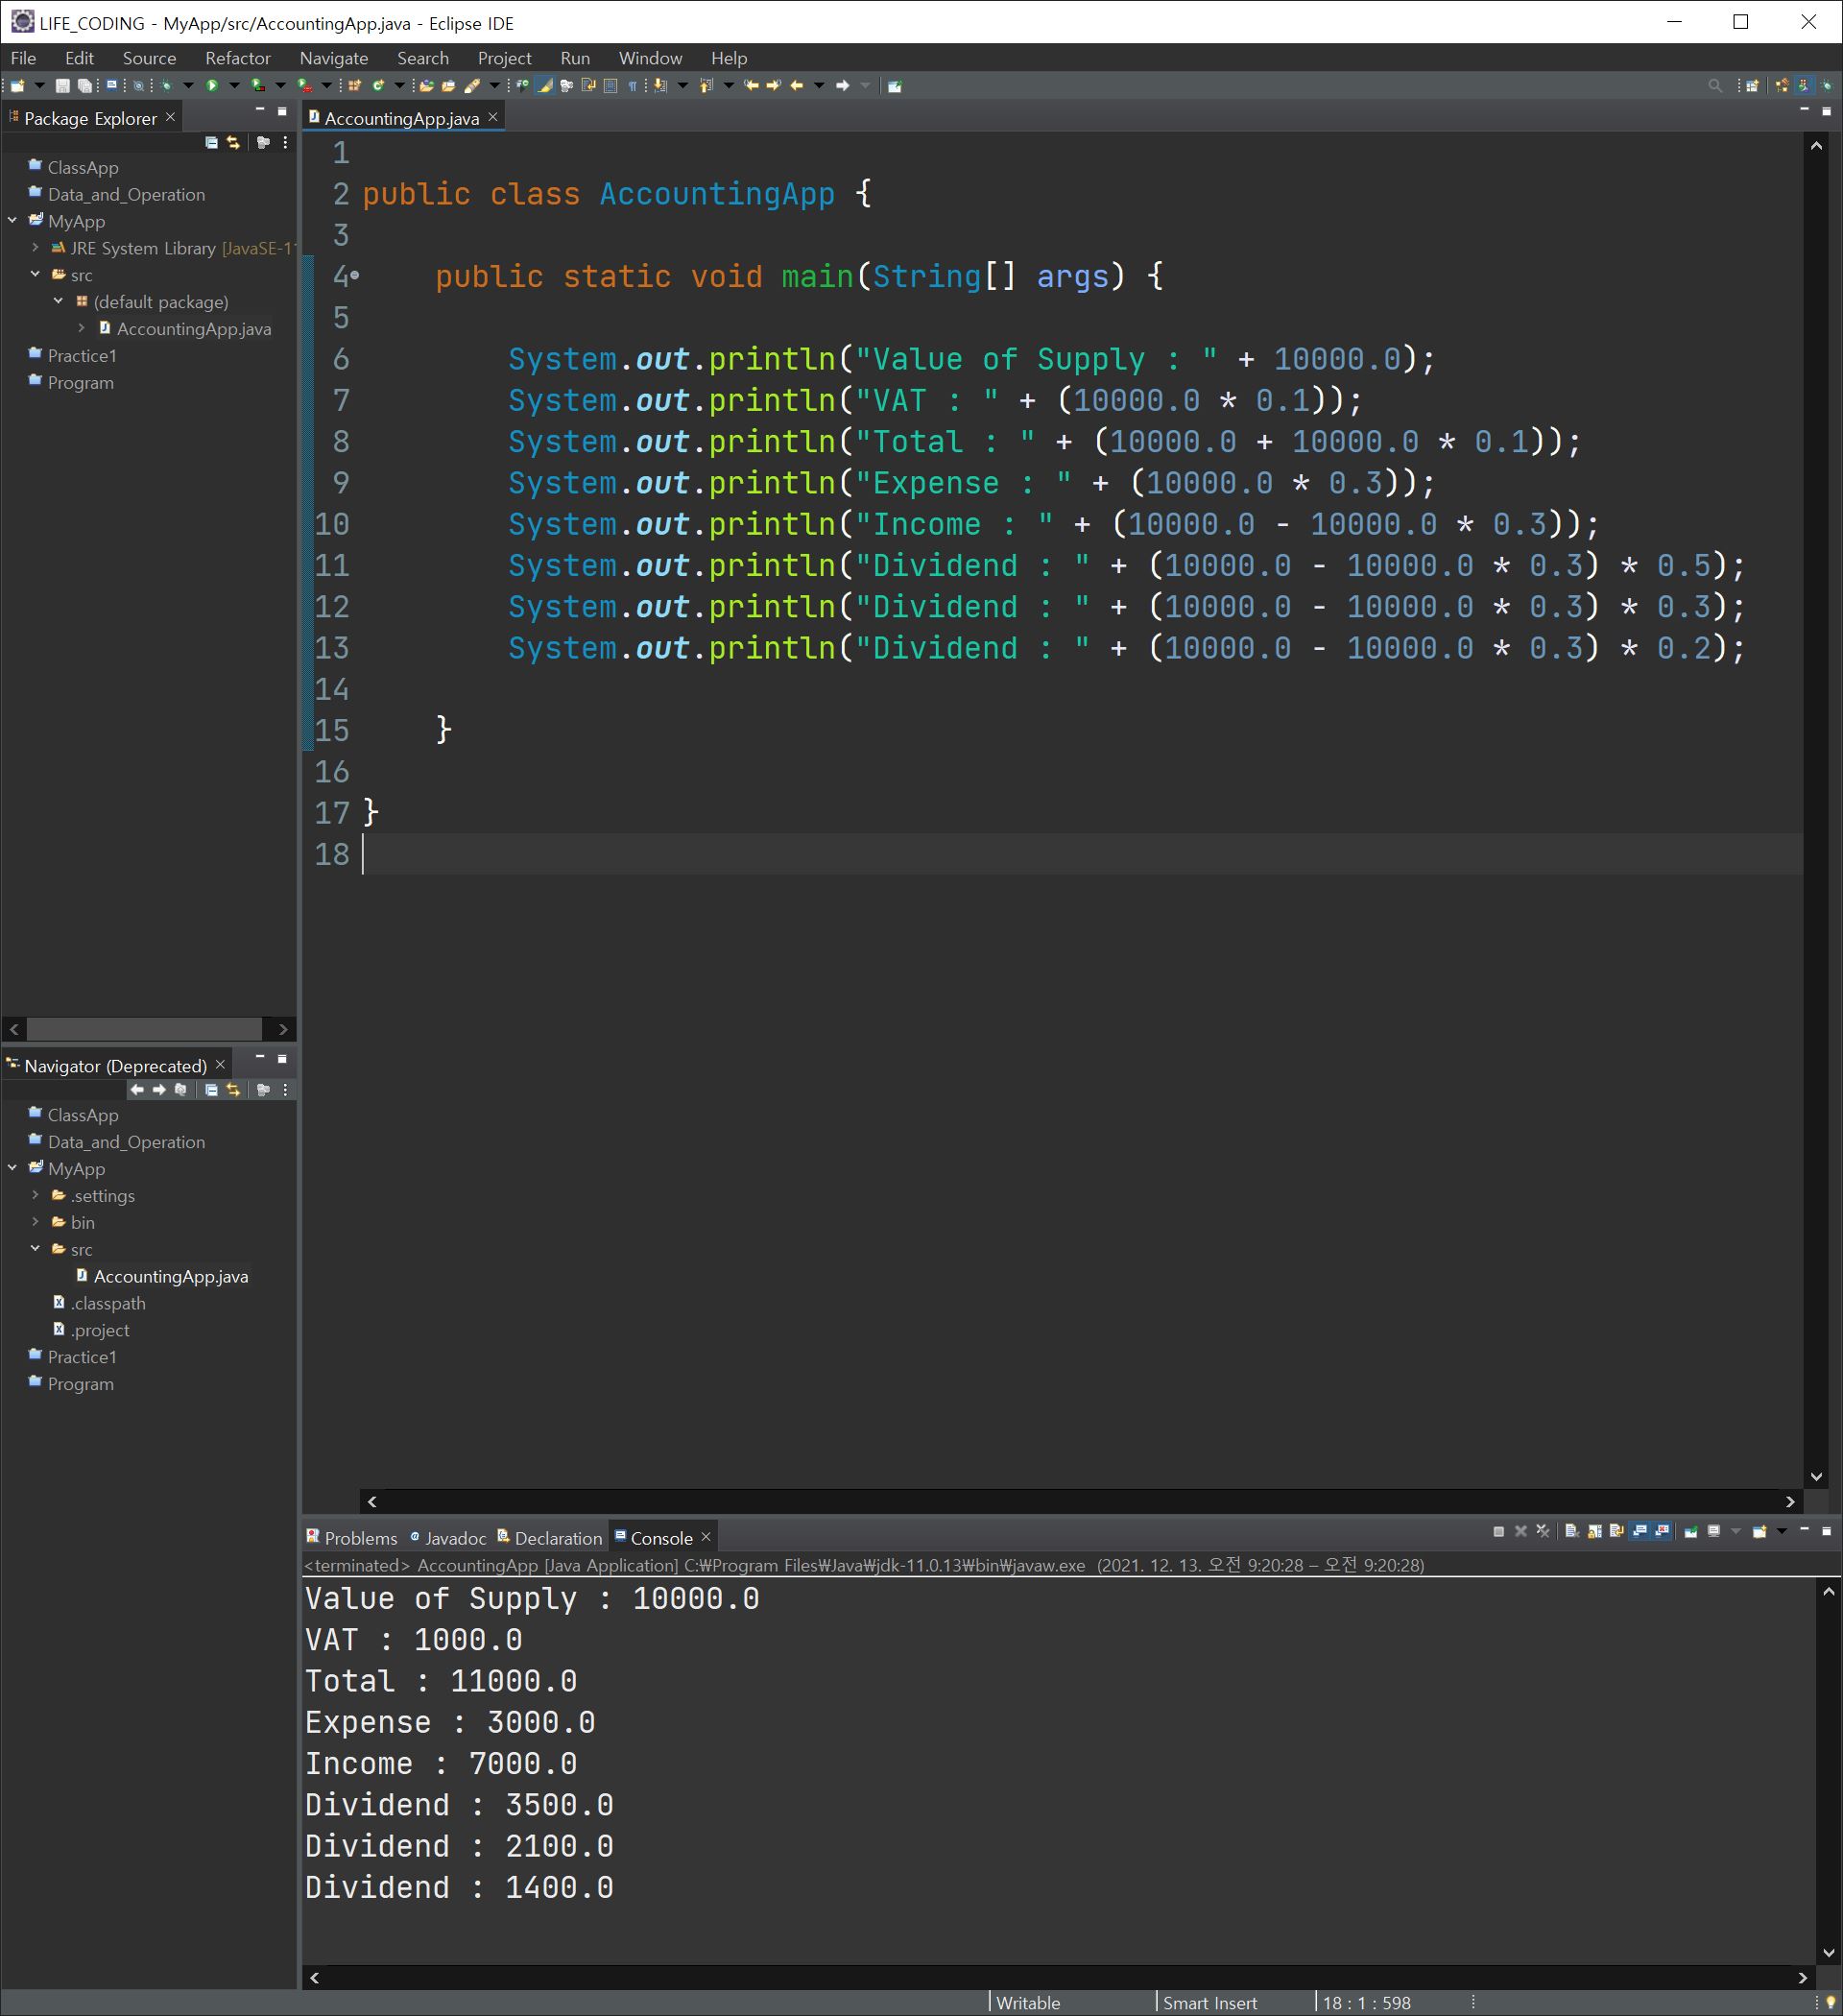Open the Refactor menu
The width and height of the screenshot is (1843, 2016).
238,58
